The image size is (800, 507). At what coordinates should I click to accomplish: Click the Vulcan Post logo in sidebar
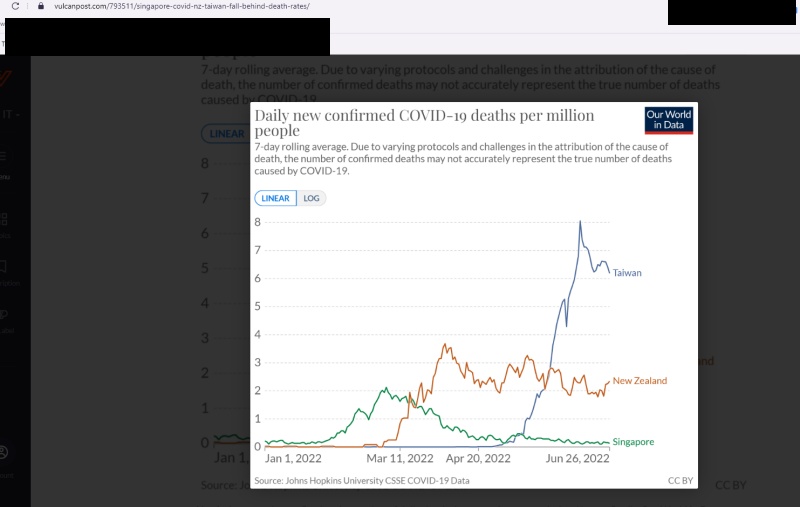6,80
